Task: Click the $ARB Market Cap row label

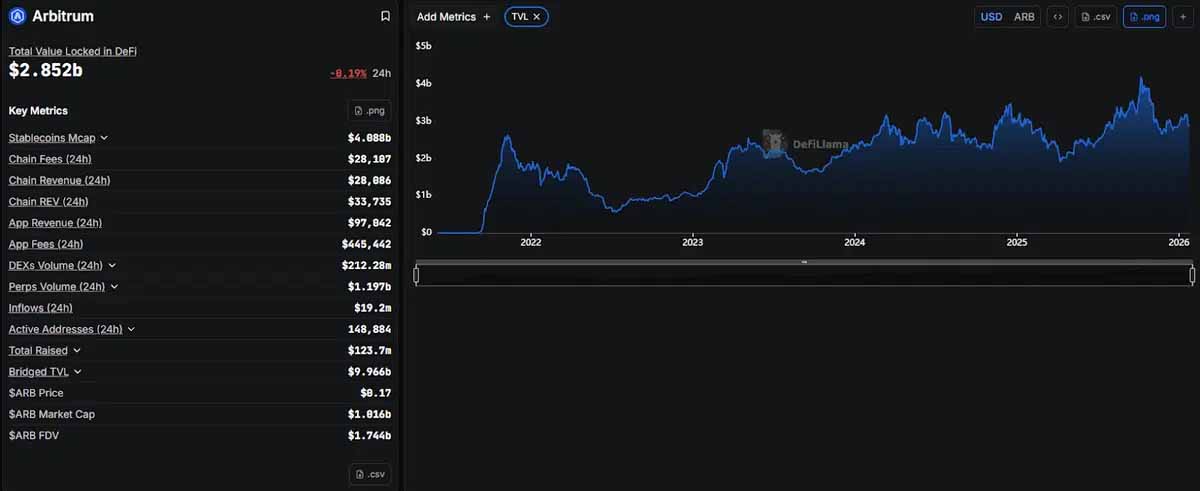Action: (52, 414)
